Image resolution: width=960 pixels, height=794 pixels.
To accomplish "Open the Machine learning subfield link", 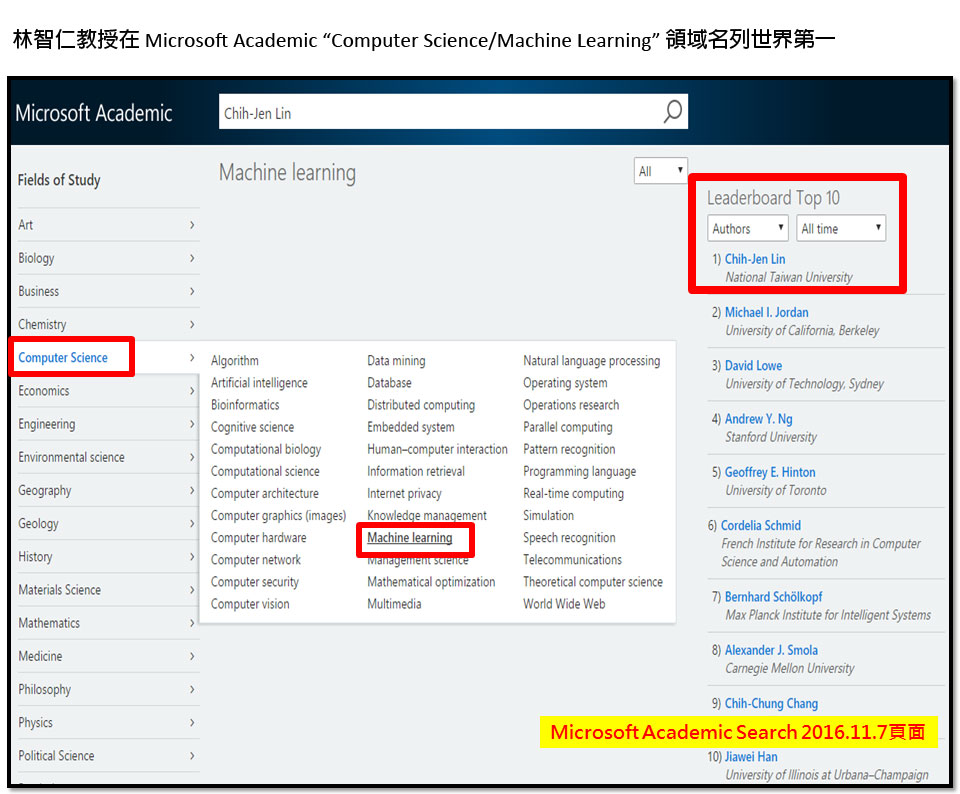I will coord(410,537).
